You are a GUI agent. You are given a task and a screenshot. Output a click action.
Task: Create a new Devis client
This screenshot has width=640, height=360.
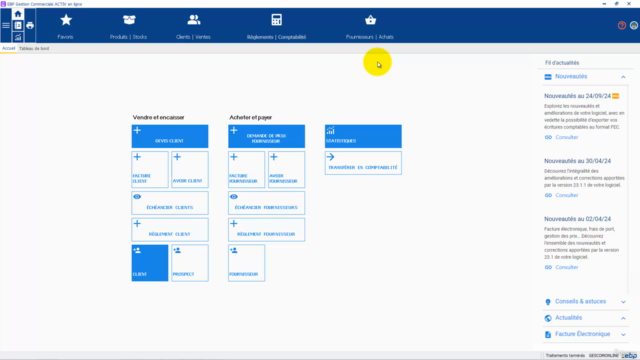(170, 136)
